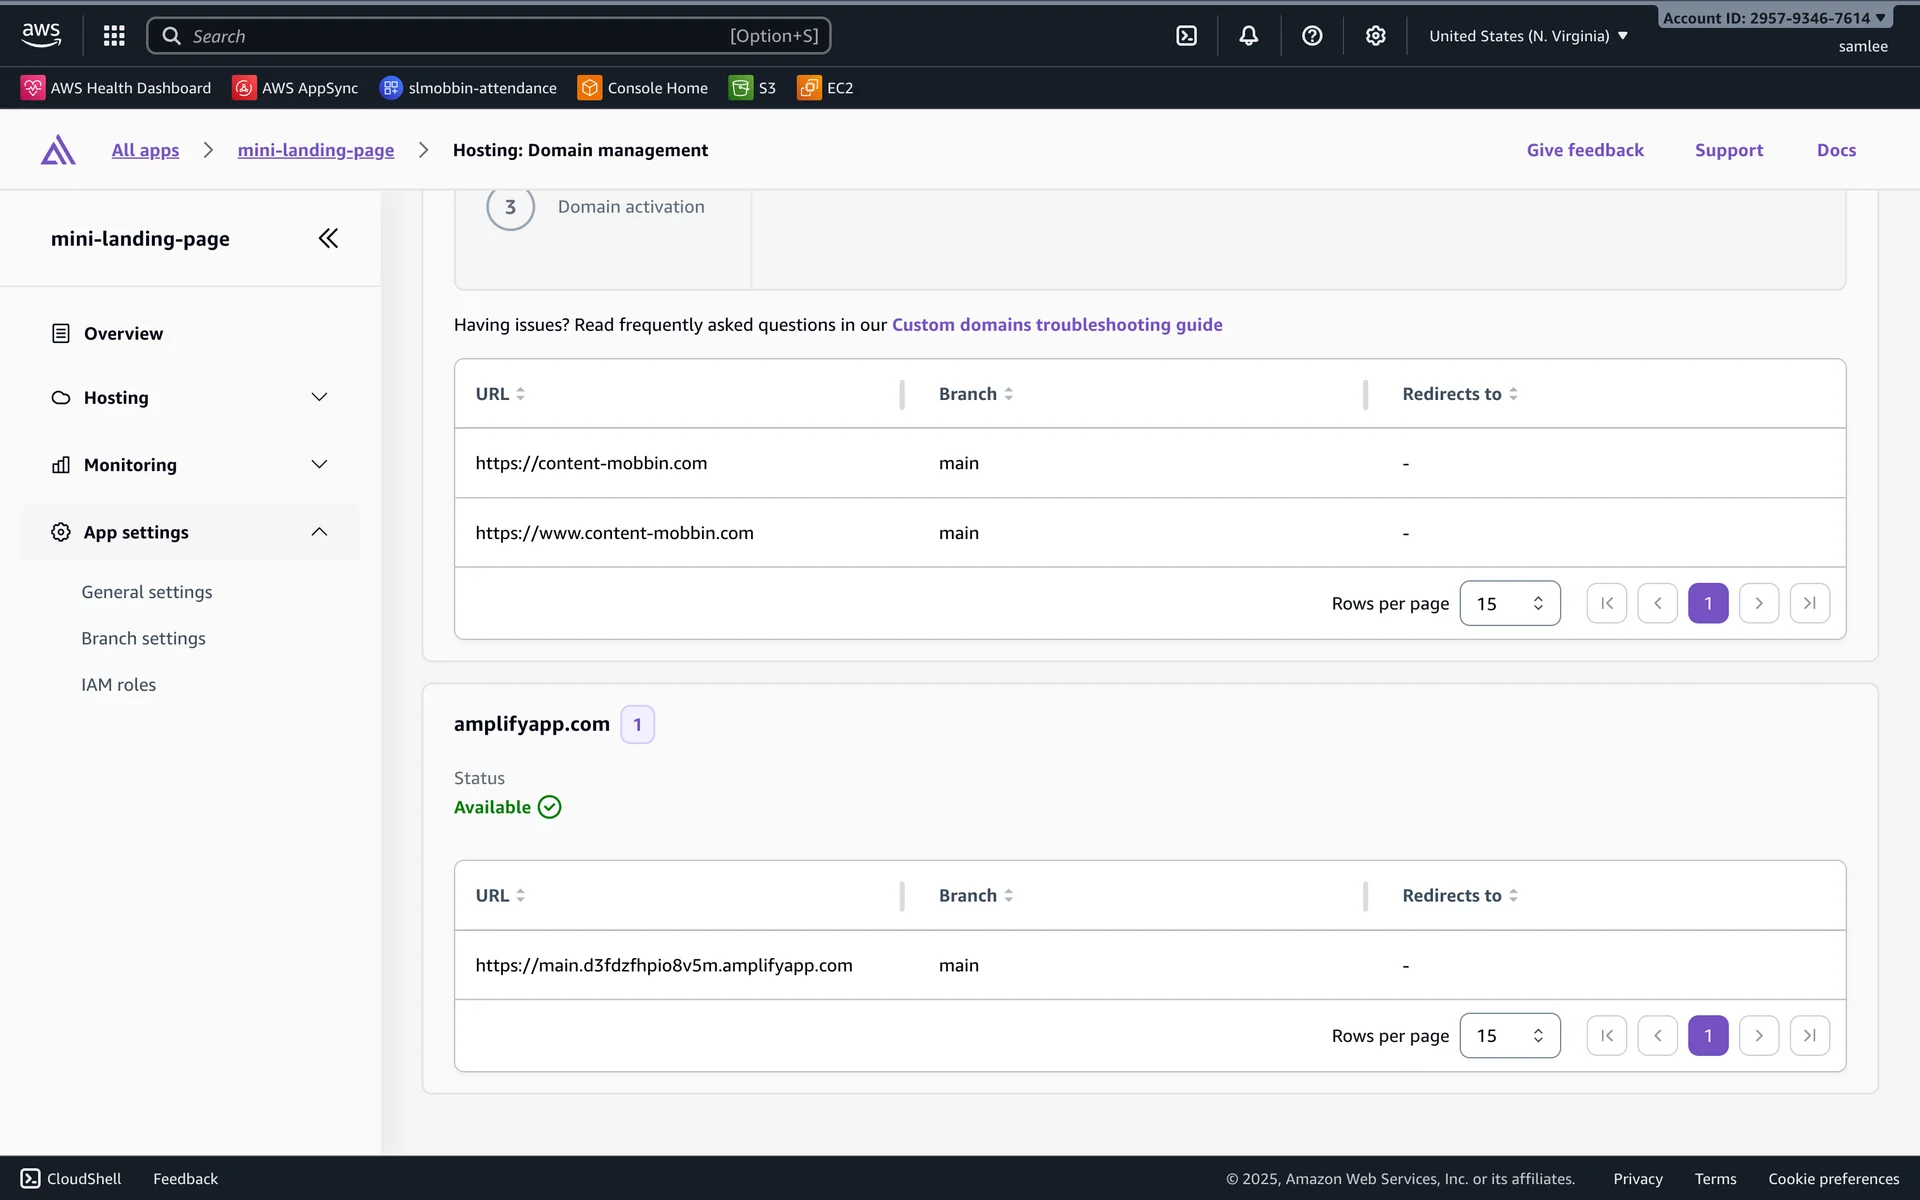Open AWS AppSync bookmark
1920x1200 pixels.
click(295, 88)
